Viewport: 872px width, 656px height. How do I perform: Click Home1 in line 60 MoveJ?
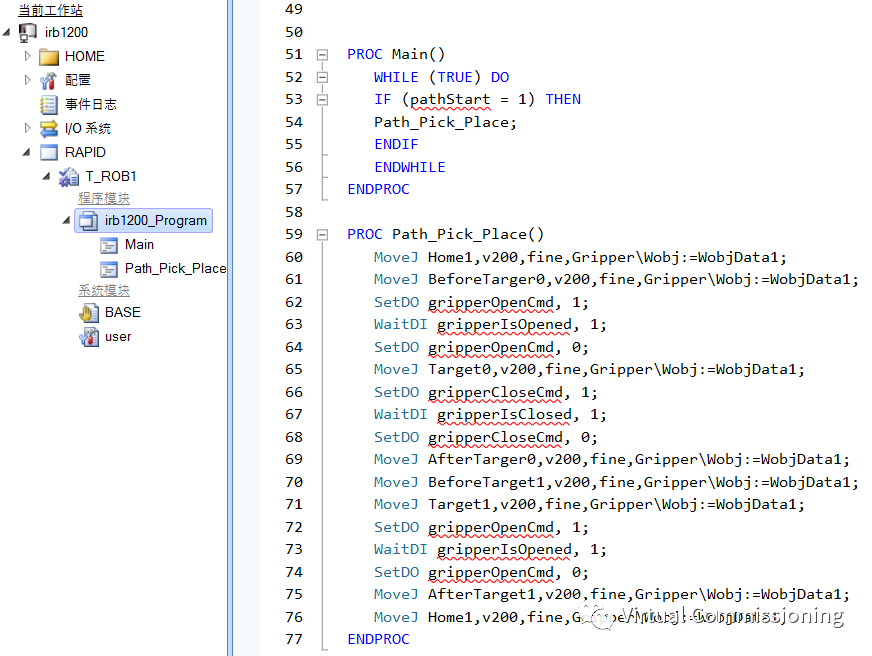tap(450, 257)
